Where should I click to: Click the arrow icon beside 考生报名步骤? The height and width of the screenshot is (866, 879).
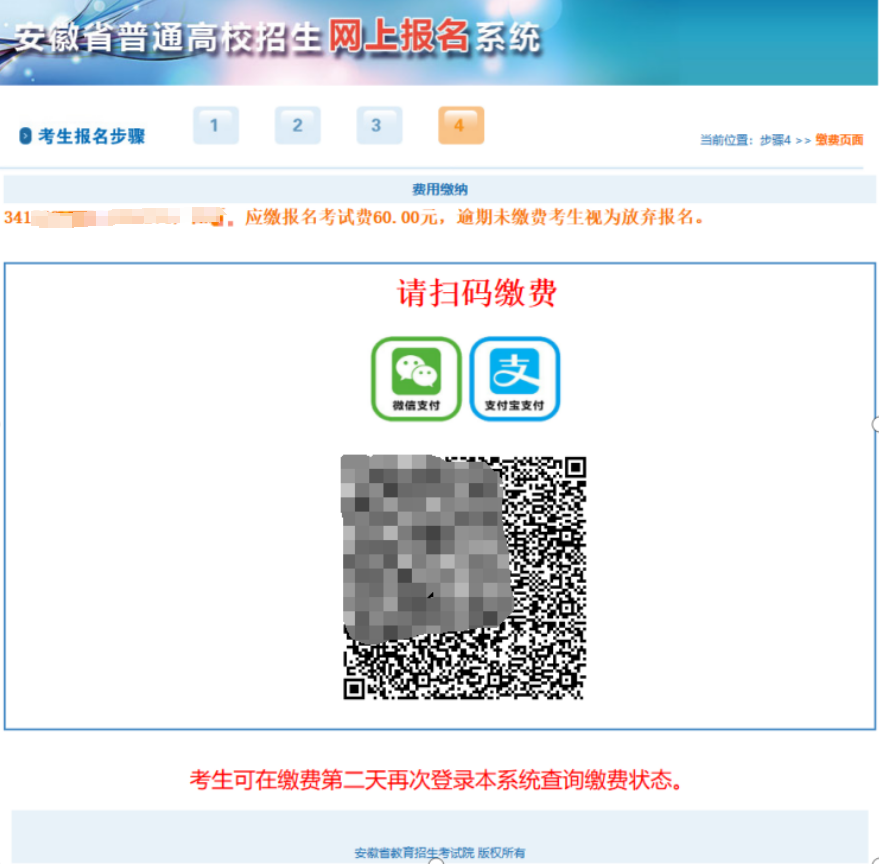(26, 136)
